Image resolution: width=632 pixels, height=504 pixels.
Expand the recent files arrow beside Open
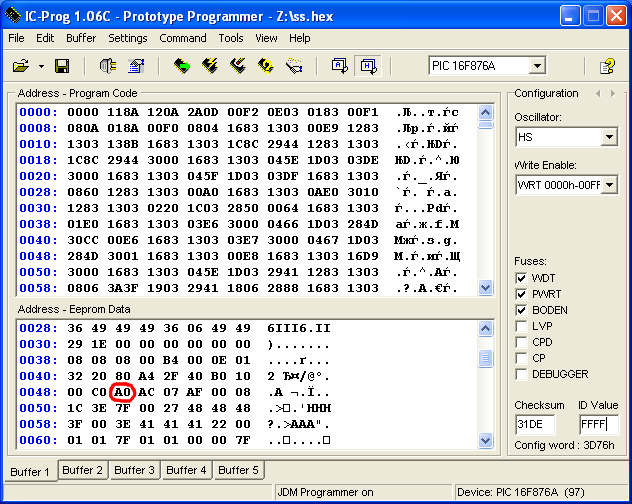pyautogui.click(x=41, y=66)
